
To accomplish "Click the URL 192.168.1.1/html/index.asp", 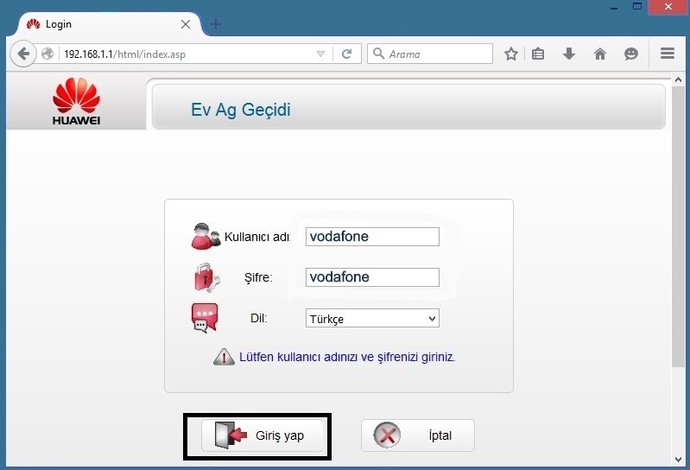I will click(x=125, y=54).
